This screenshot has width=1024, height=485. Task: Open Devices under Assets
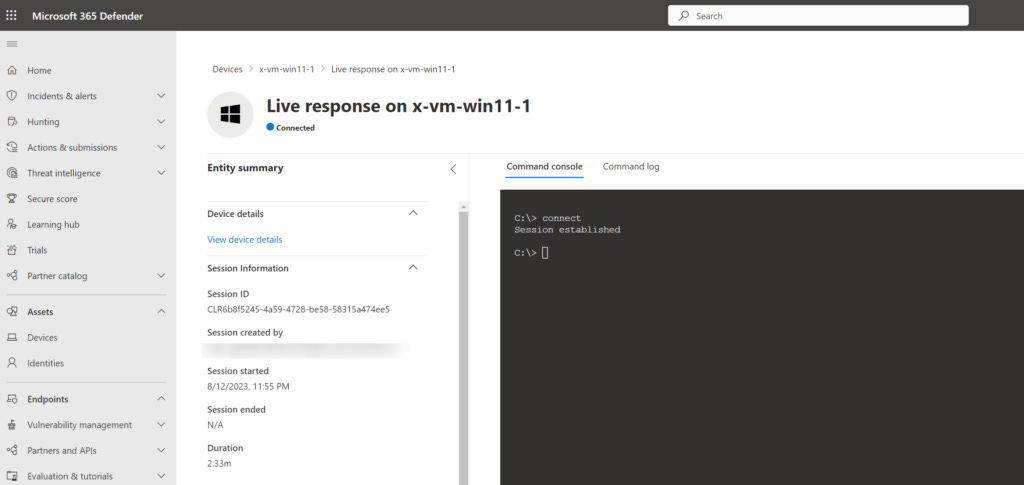click(42, 337)
